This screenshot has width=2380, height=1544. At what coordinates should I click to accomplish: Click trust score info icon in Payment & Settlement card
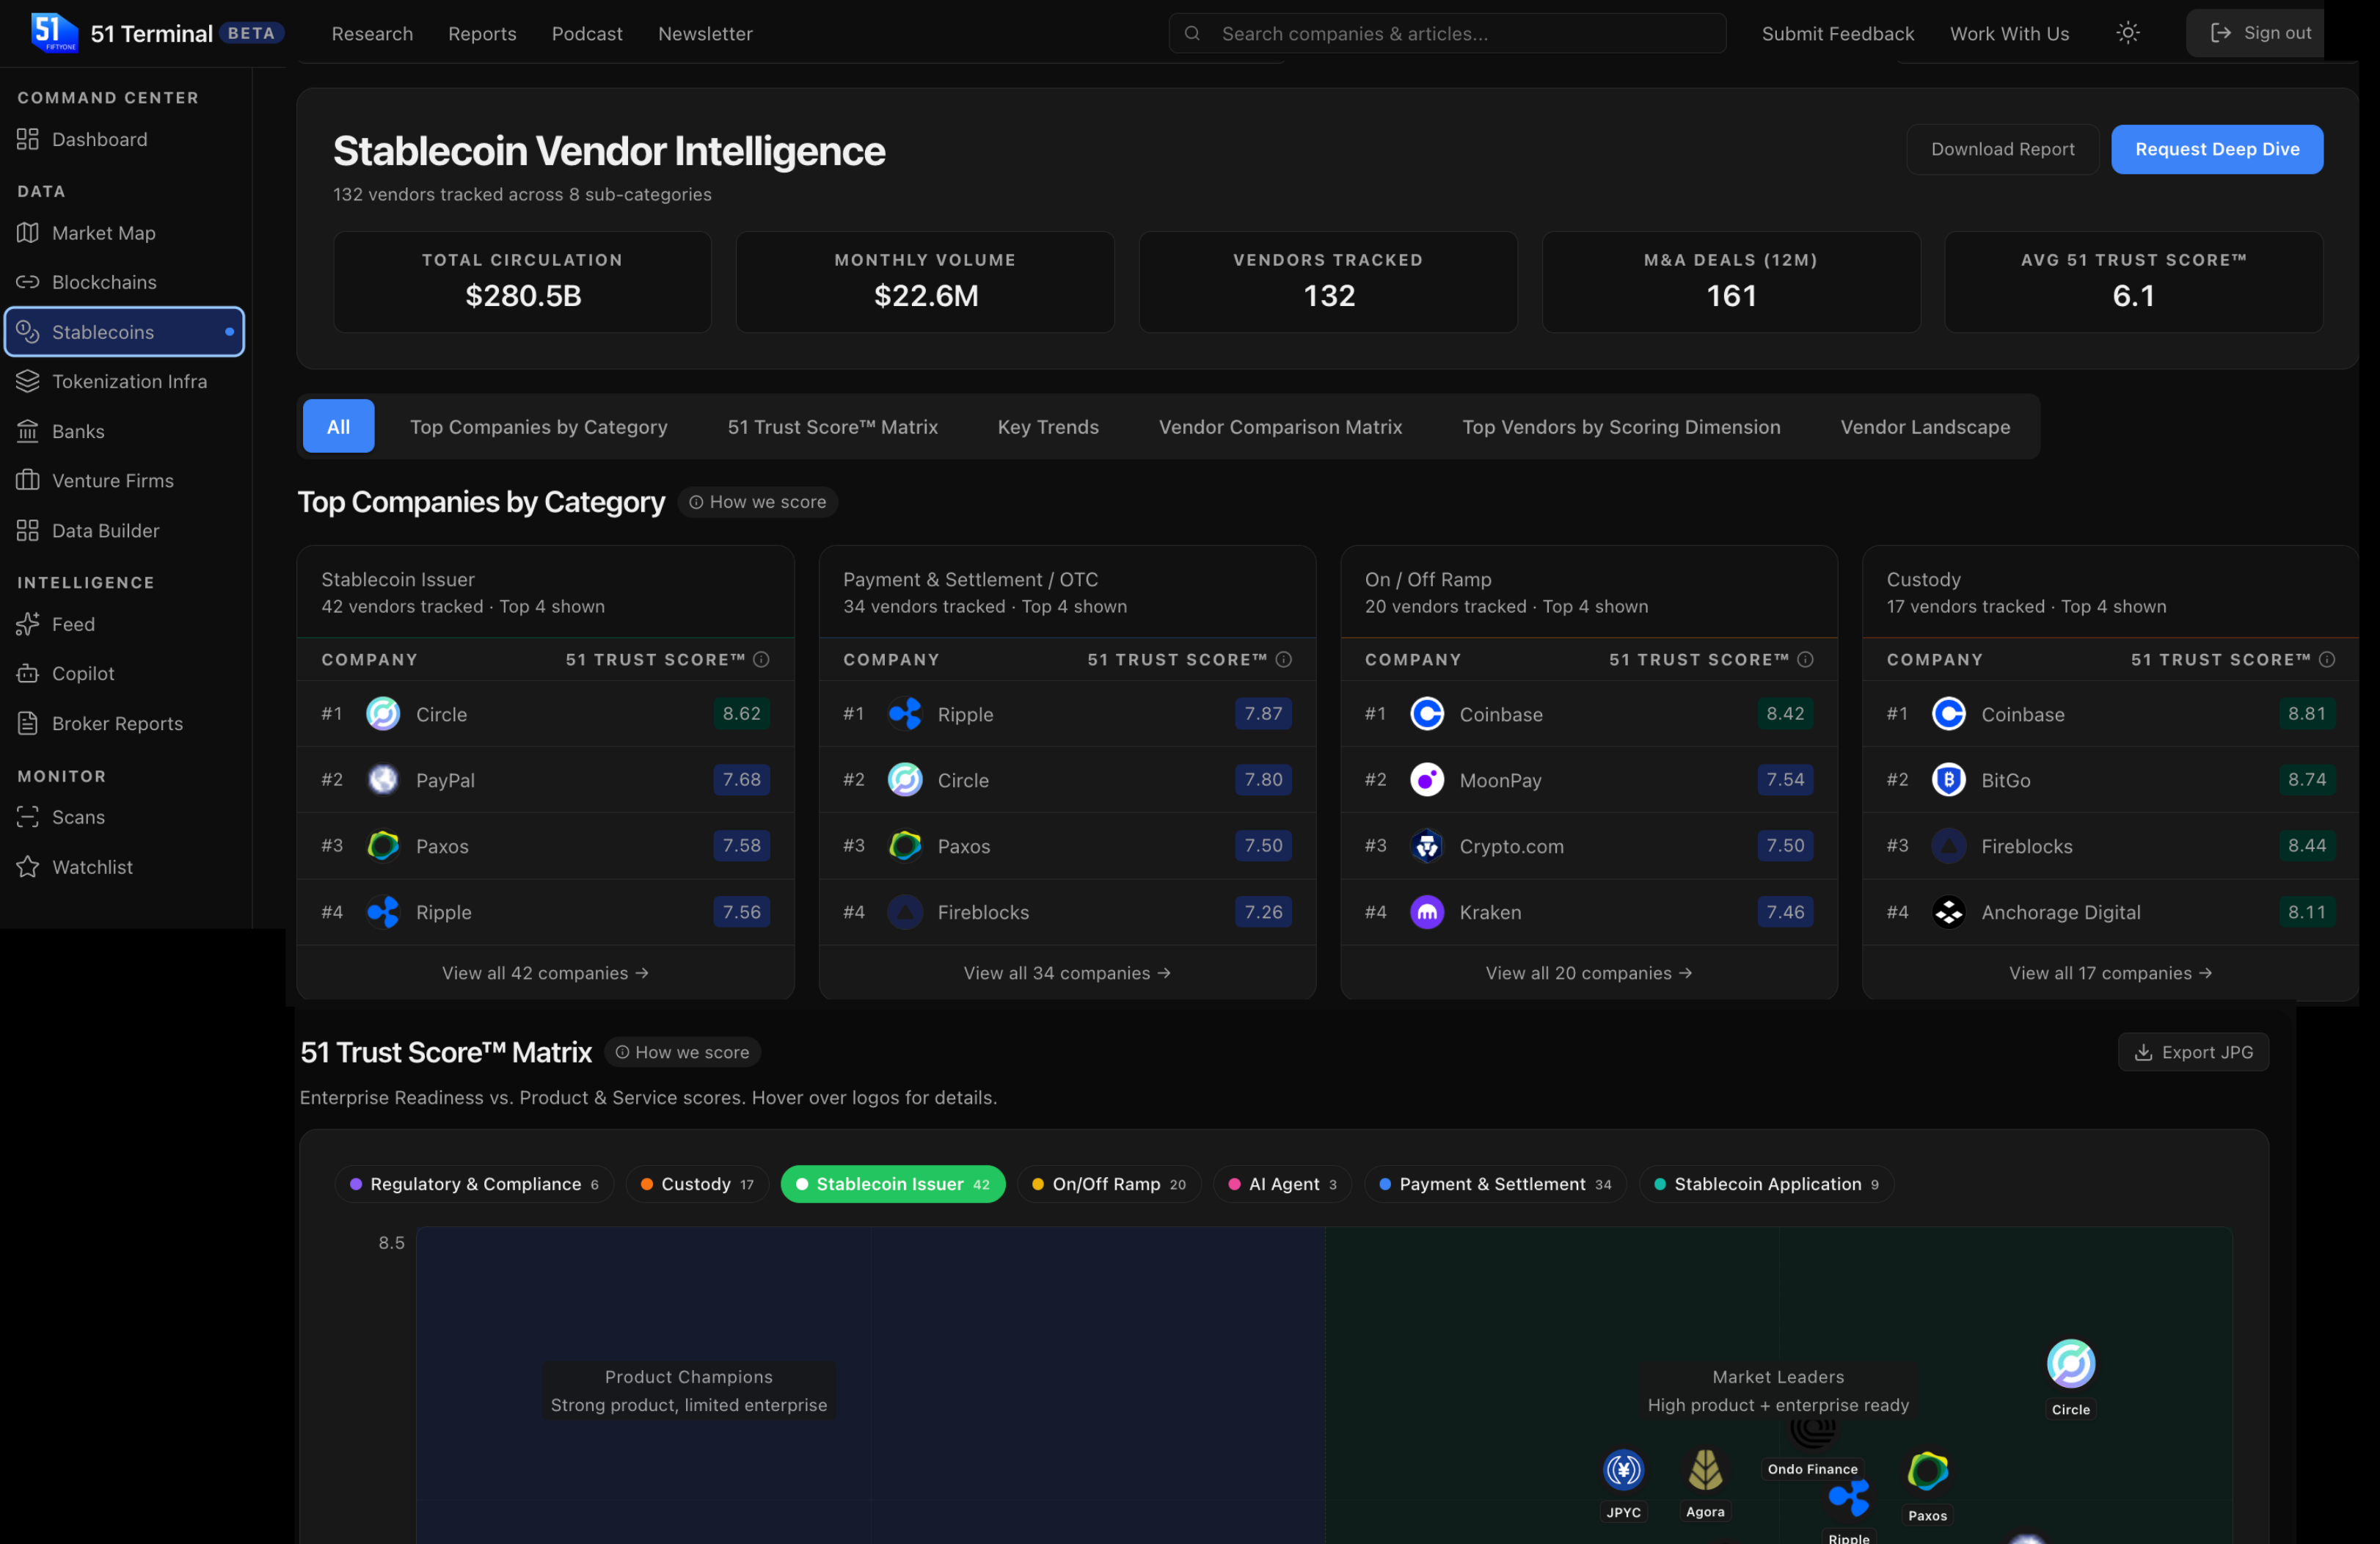click(1284, 659)
